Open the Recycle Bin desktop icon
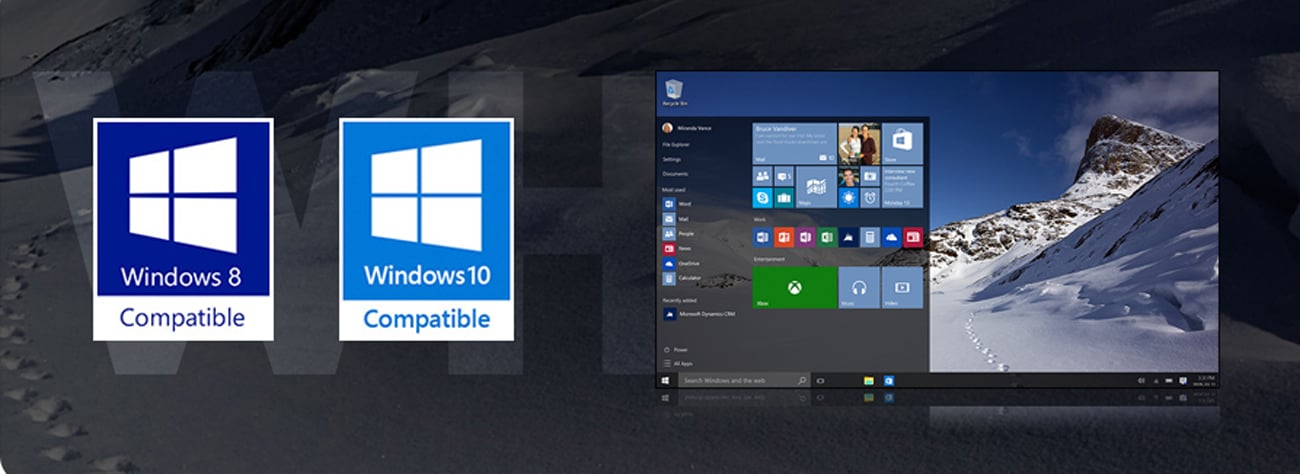 coord(673,93)
